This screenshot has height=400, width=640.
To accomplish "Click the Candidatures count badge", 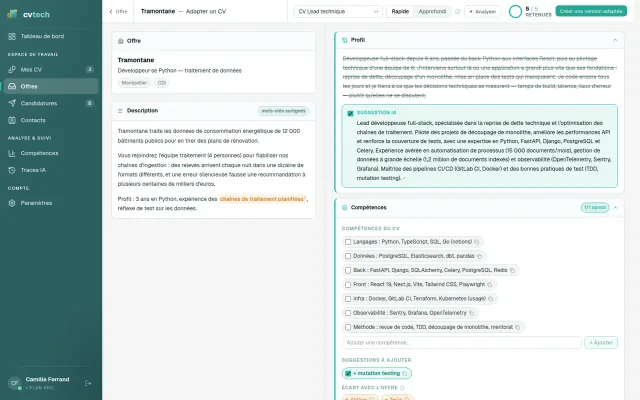I will pos(89,103).
